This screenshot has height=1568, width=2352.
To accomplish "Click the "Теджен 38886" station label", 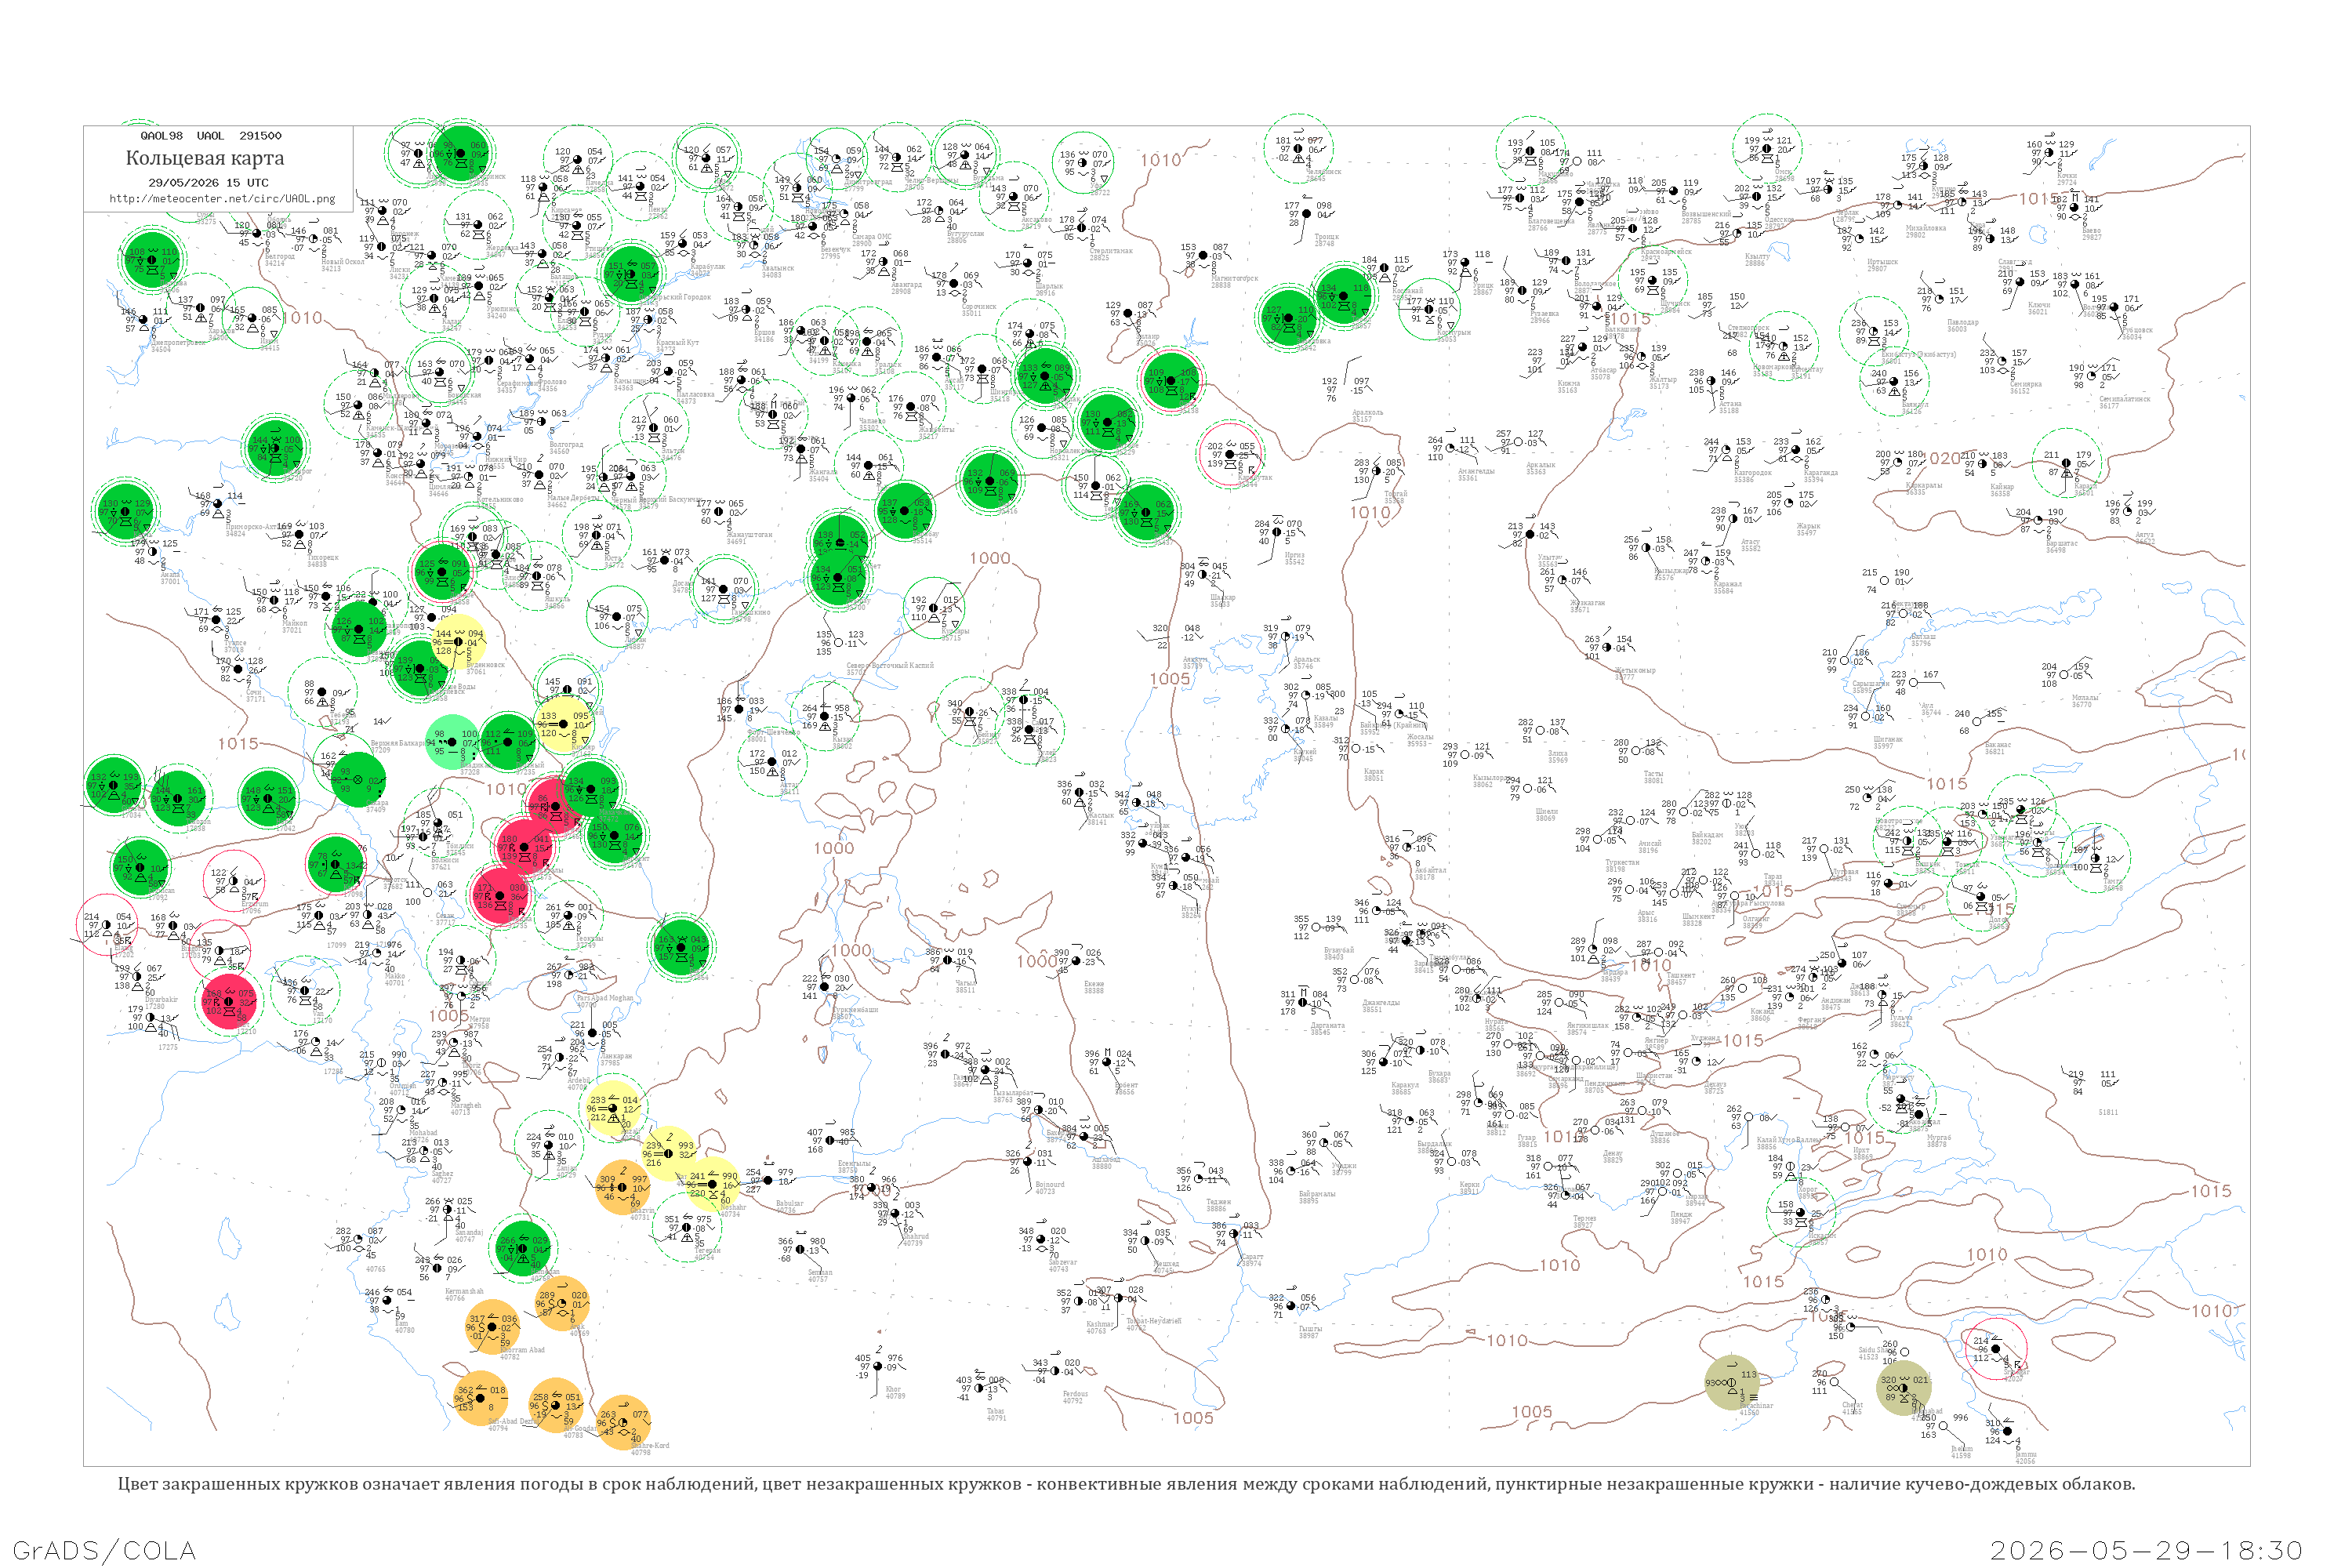I will pyautogui.click(x=1218, y=1205).
